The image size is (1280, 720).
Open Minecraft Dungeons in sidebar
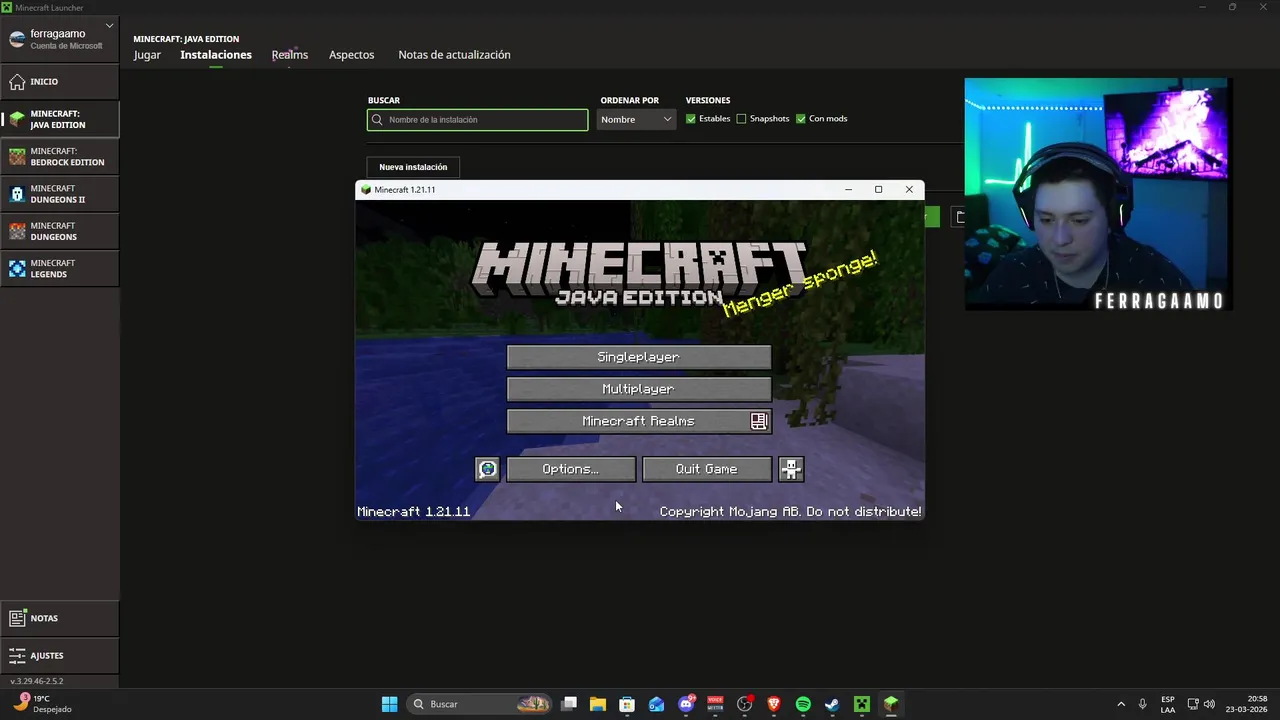tap(60, 231)
